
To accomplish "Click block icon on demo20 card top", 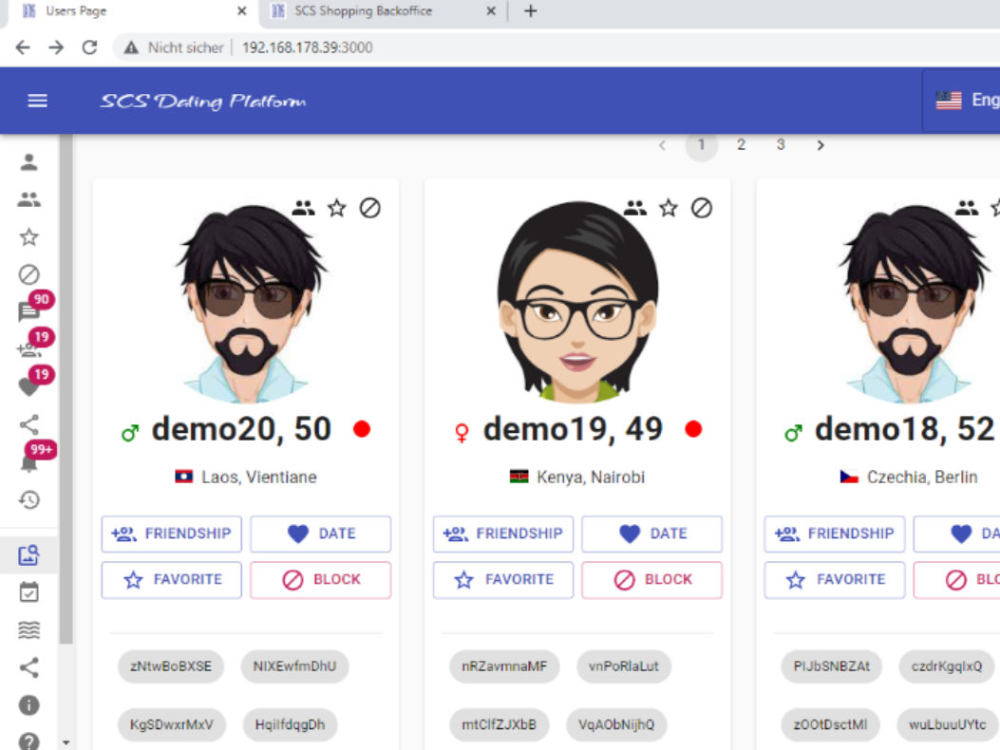I will click(x=370, y=208).
